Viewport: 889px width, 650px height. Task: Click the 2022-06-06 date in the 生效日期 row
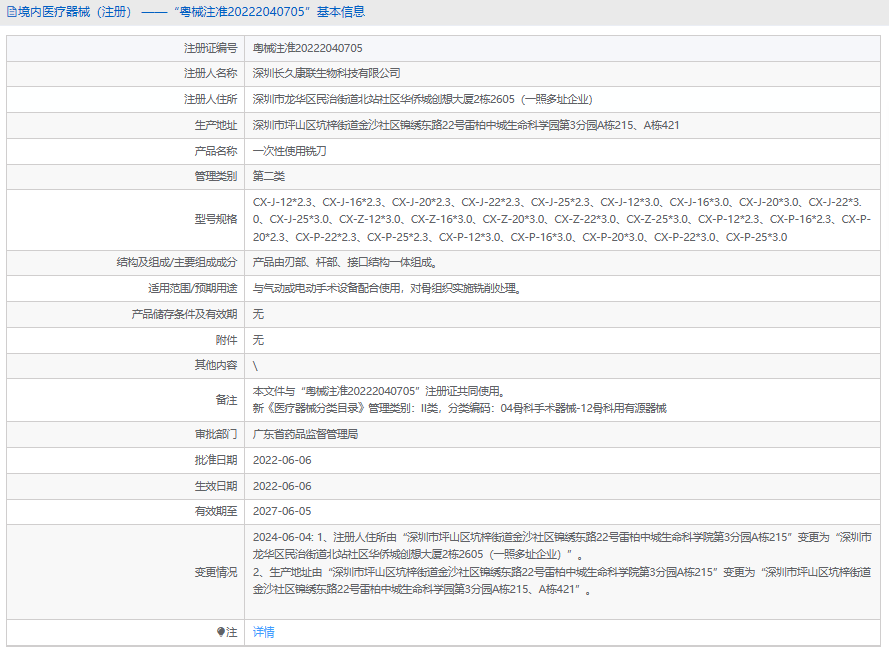(x=282, y=486)
